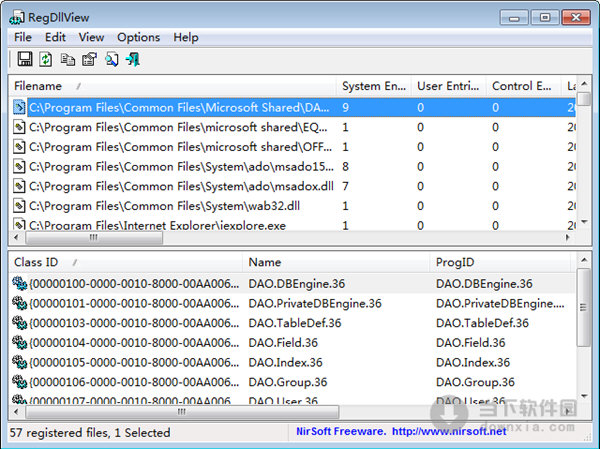
Task: Open the Properties toolbar icon
Action: (x=90, y=59)
